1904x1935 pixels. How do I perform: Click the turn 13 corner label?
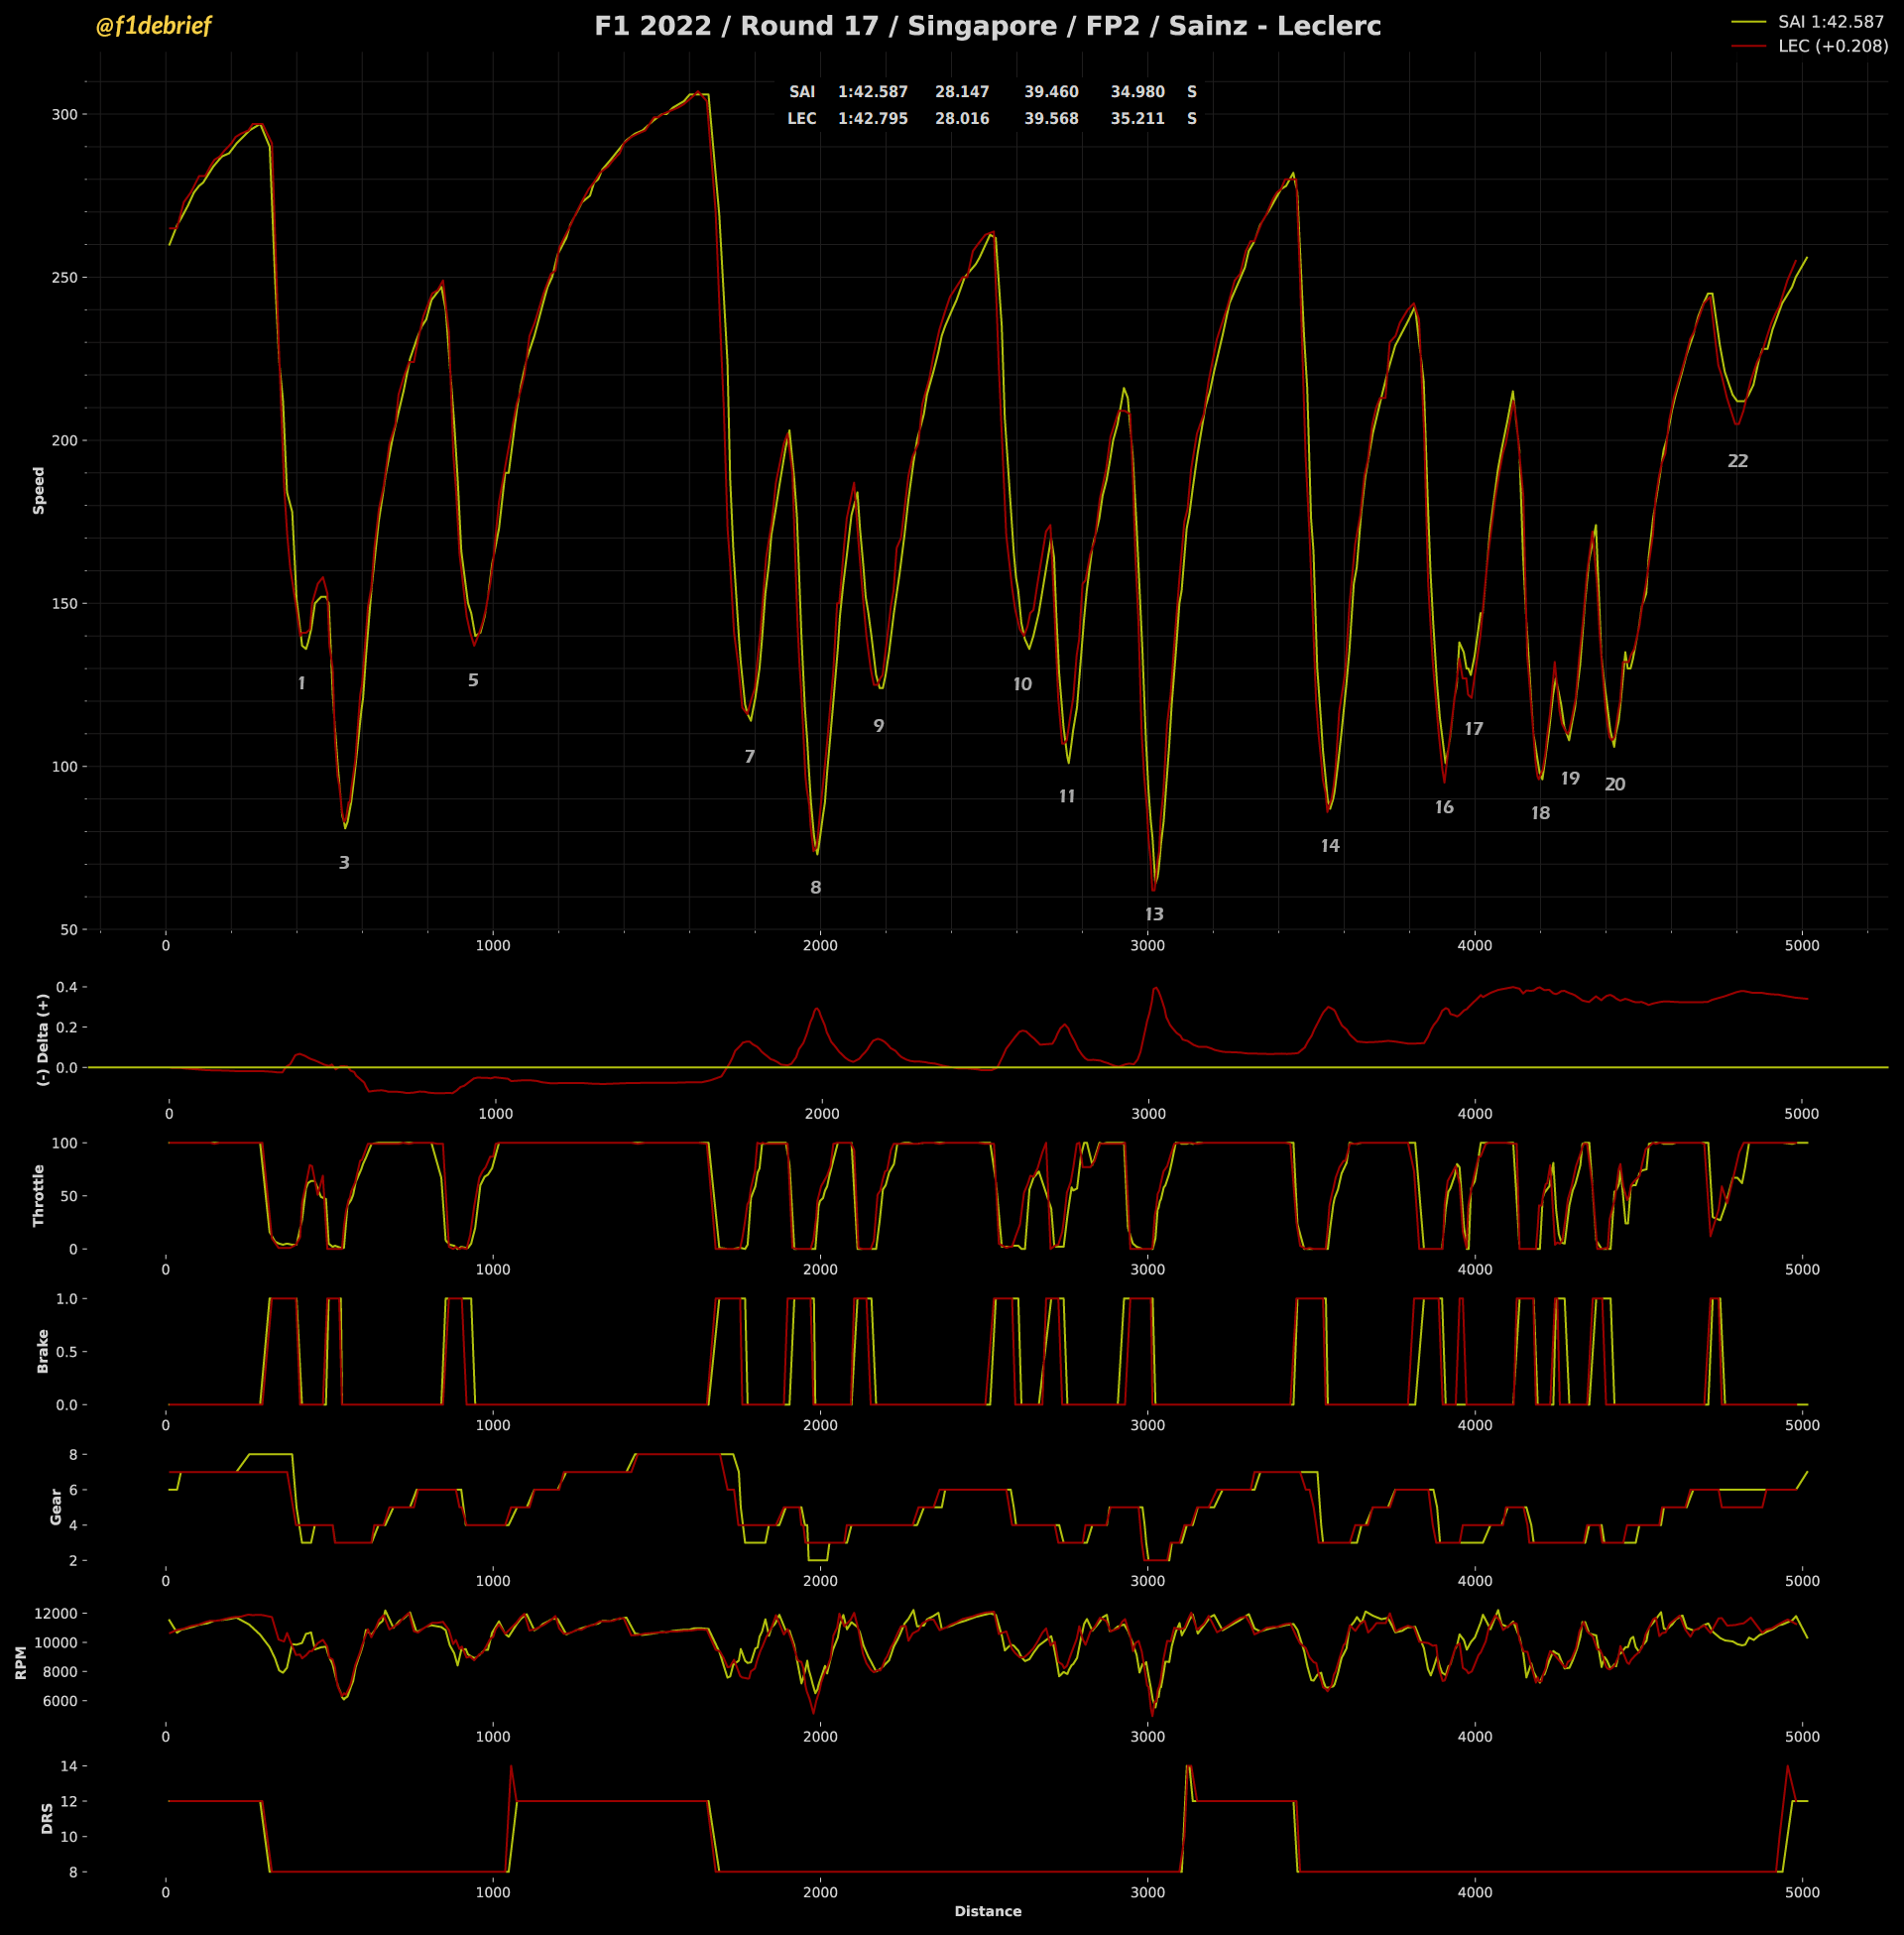[x=1154, y=914]
